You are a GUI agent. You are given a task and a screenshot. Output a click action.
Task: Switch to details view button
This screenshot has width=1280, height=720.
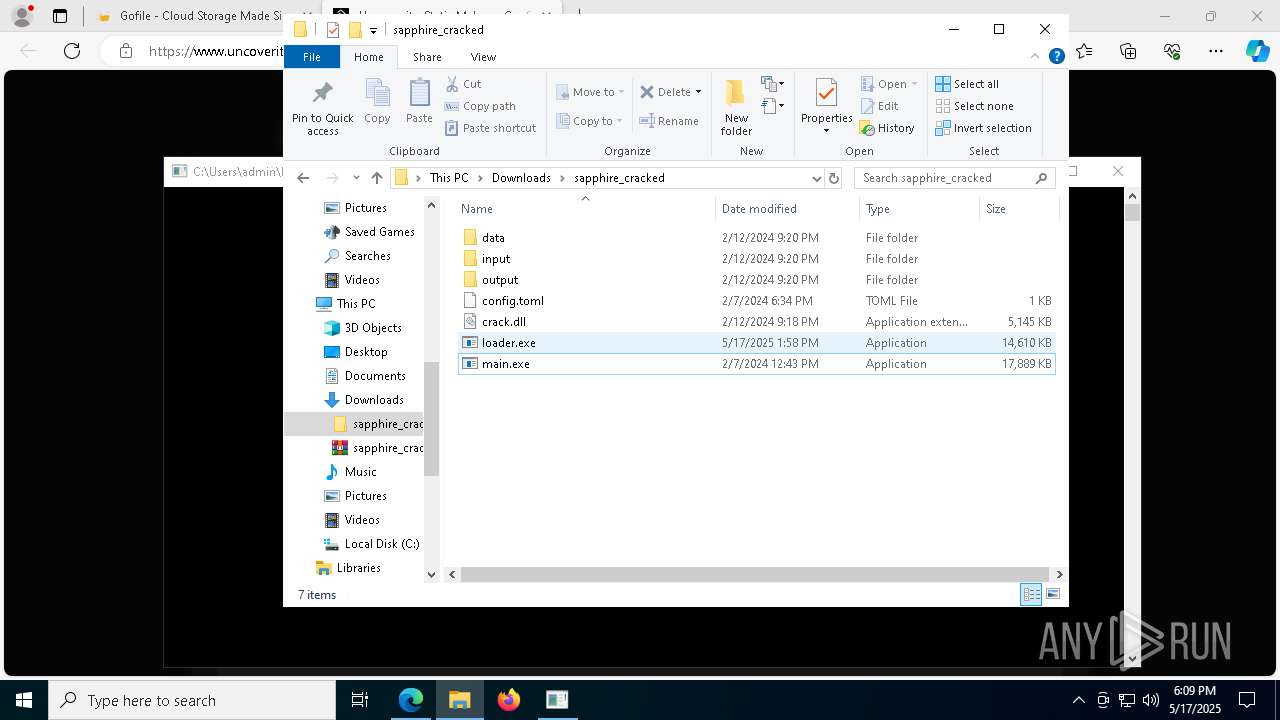click(1031, 594)
